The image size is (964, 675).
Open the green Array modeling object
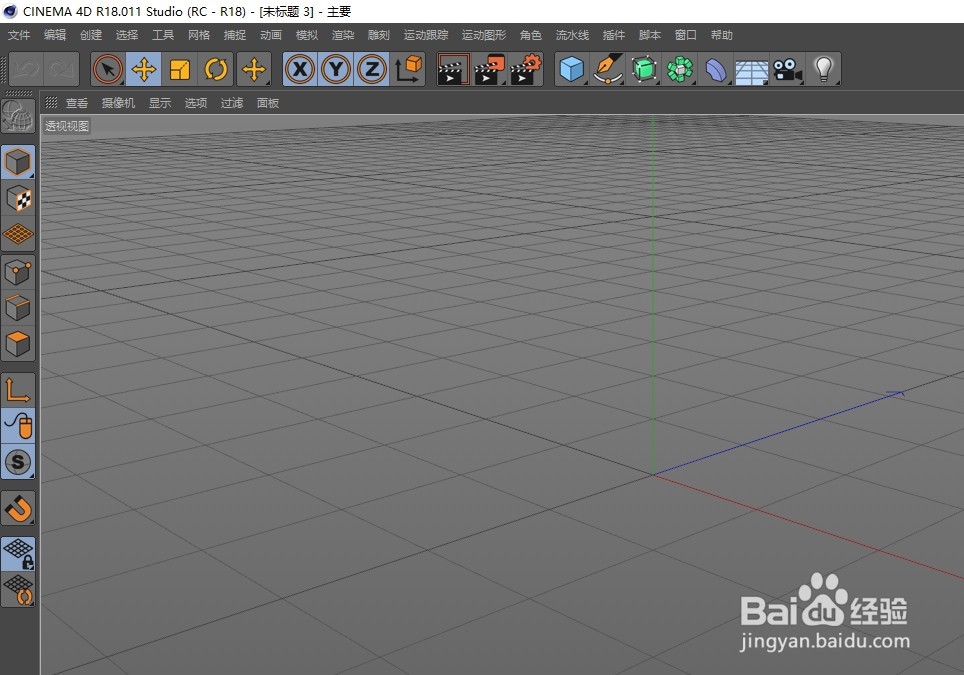[x=680, y=69]
